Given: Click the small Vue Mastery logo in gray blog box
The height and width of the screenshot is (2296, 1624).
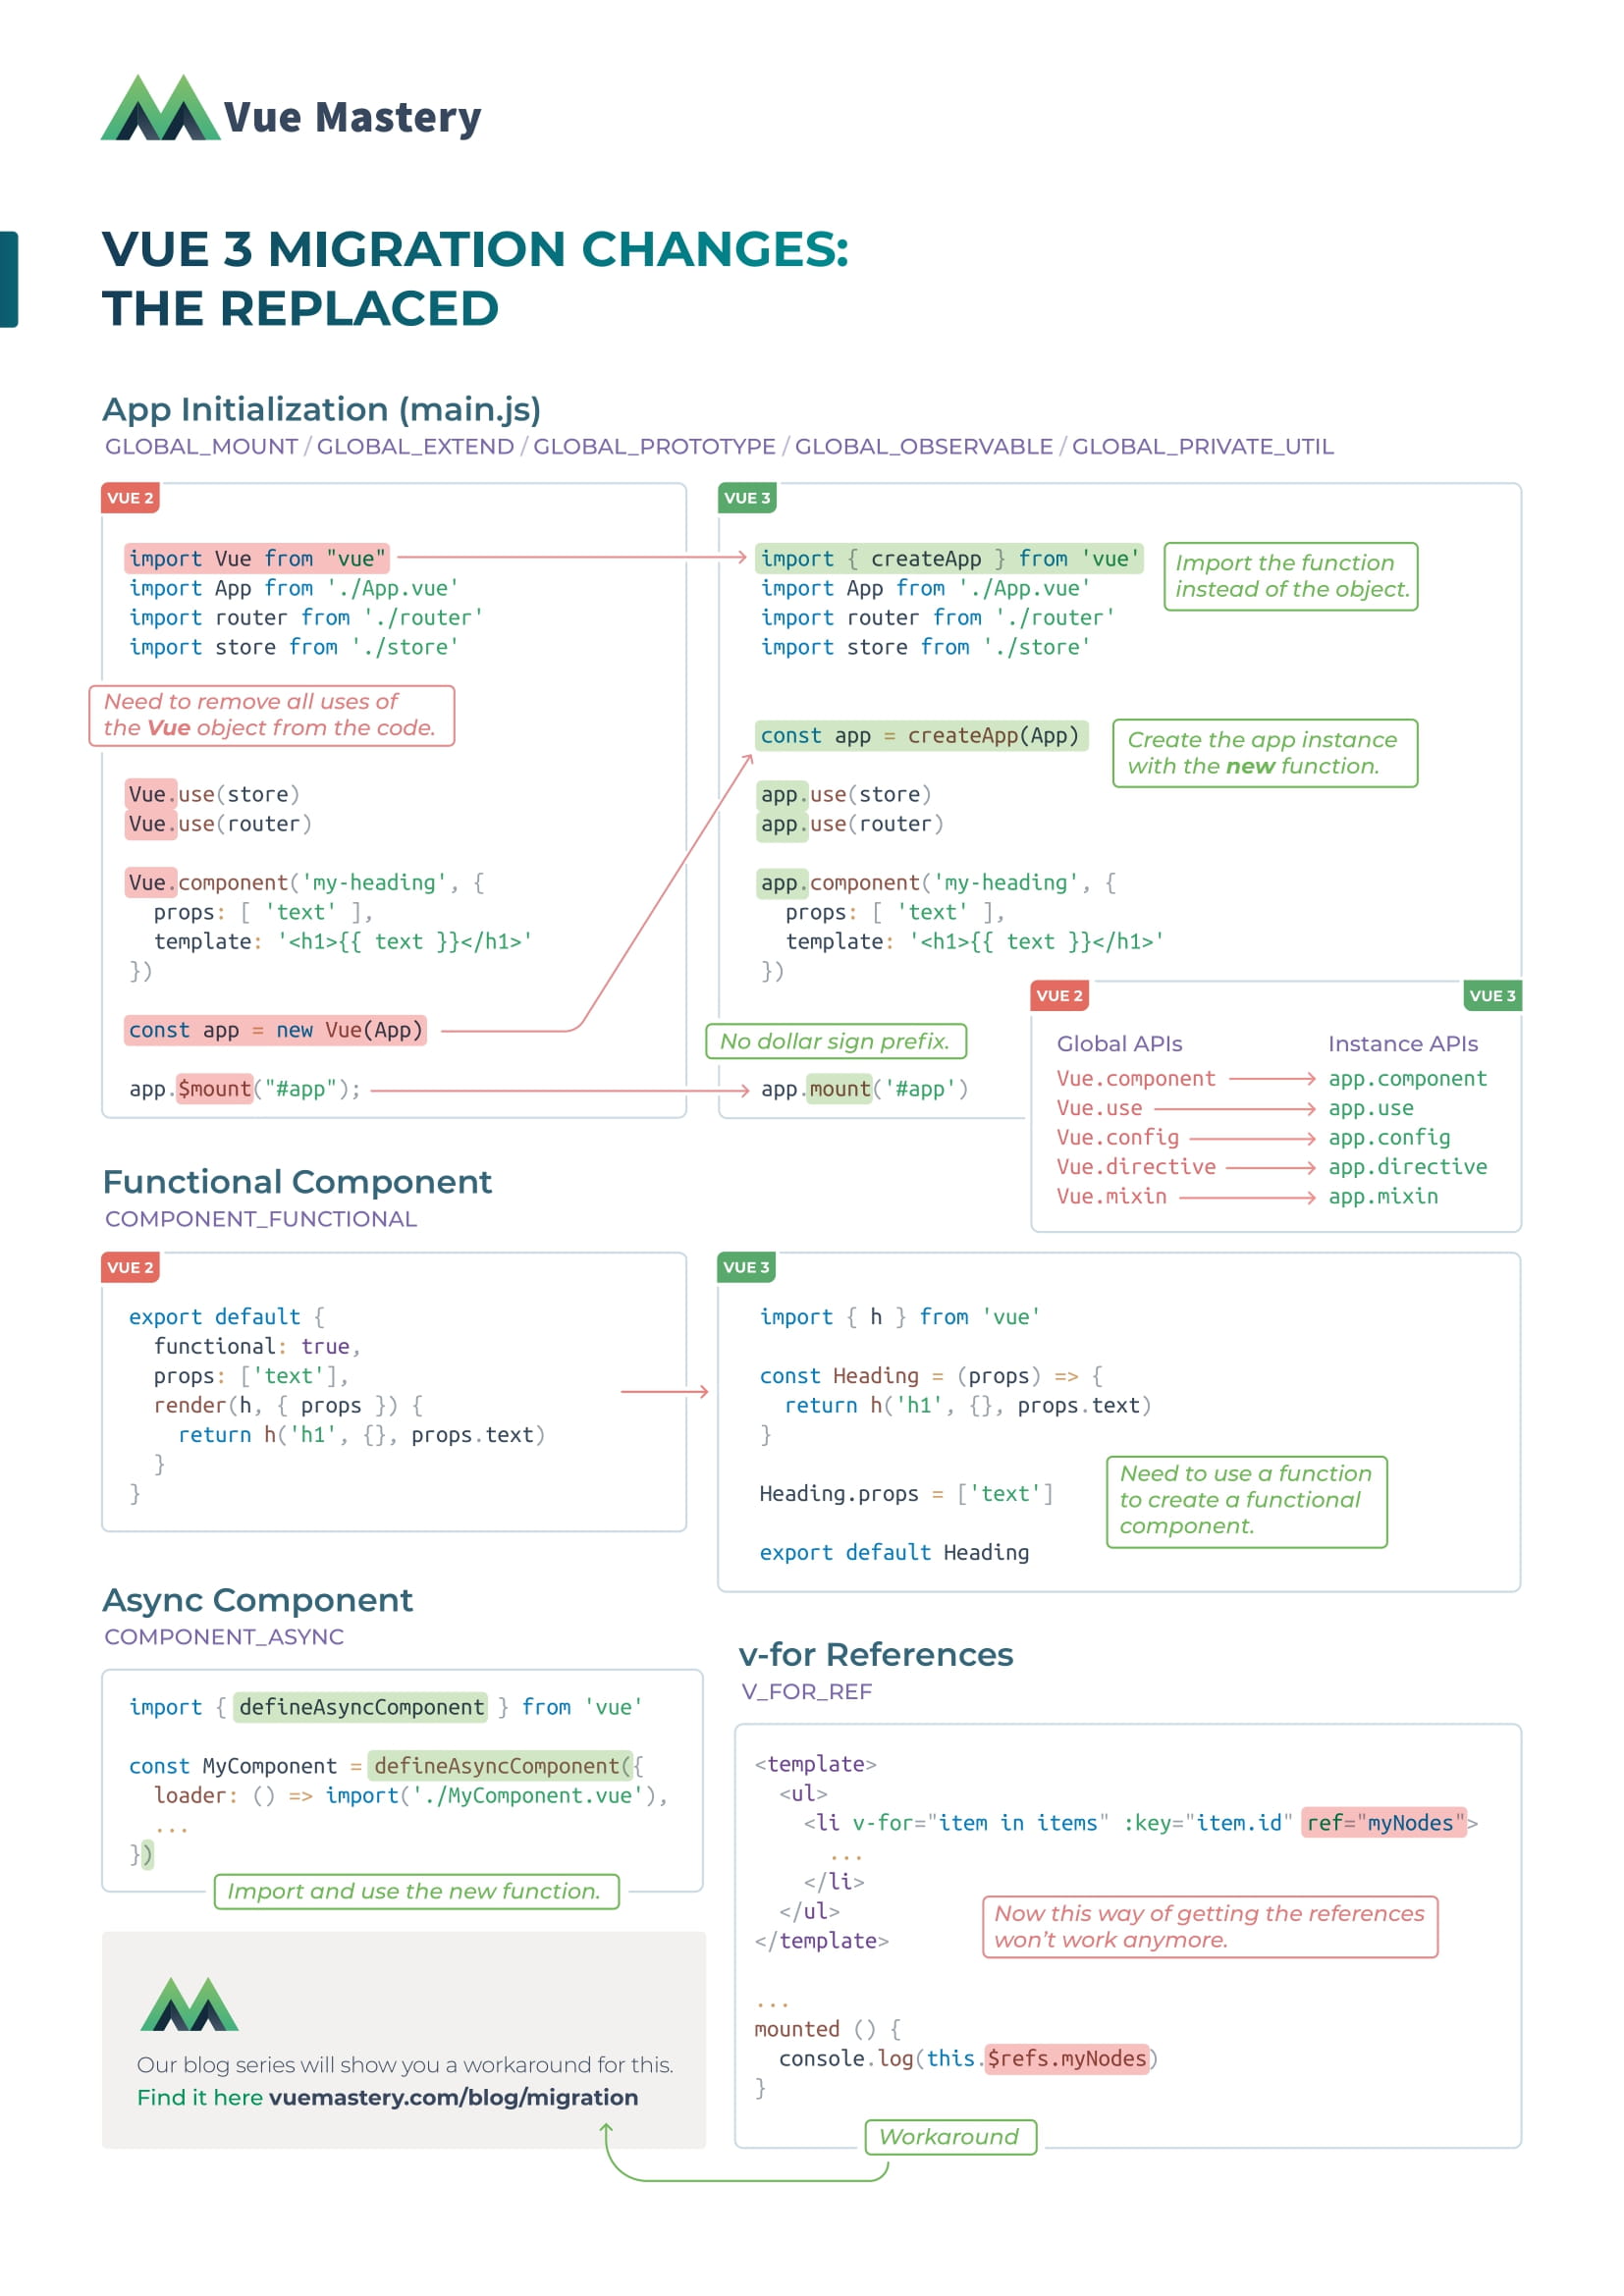Looking at the screenshot, I should (x=189, y=2003).
